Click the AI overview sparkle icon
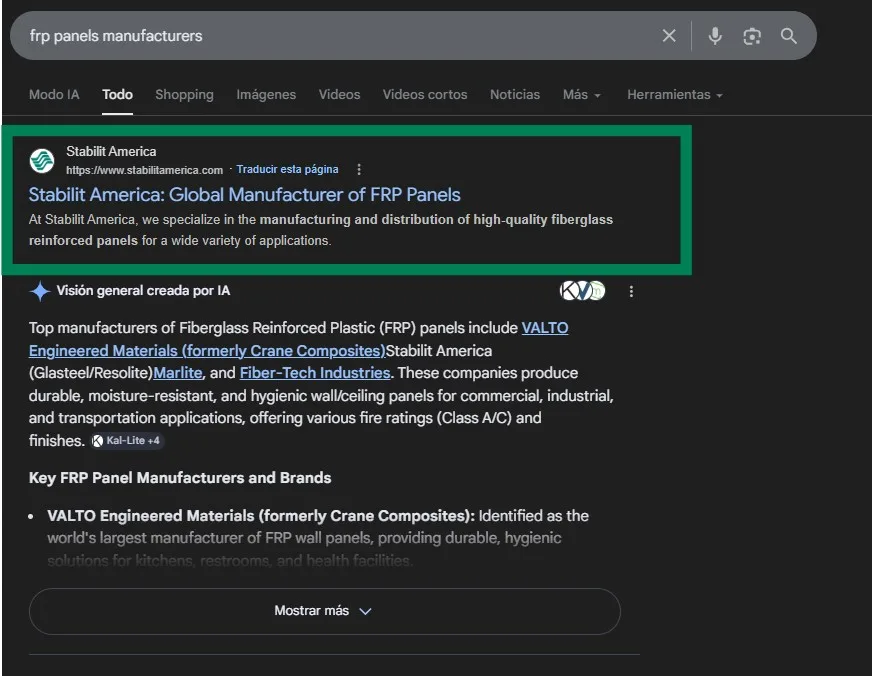Image resolution: width=872 pixels, height=676 pixels. (x=40, y=291)
